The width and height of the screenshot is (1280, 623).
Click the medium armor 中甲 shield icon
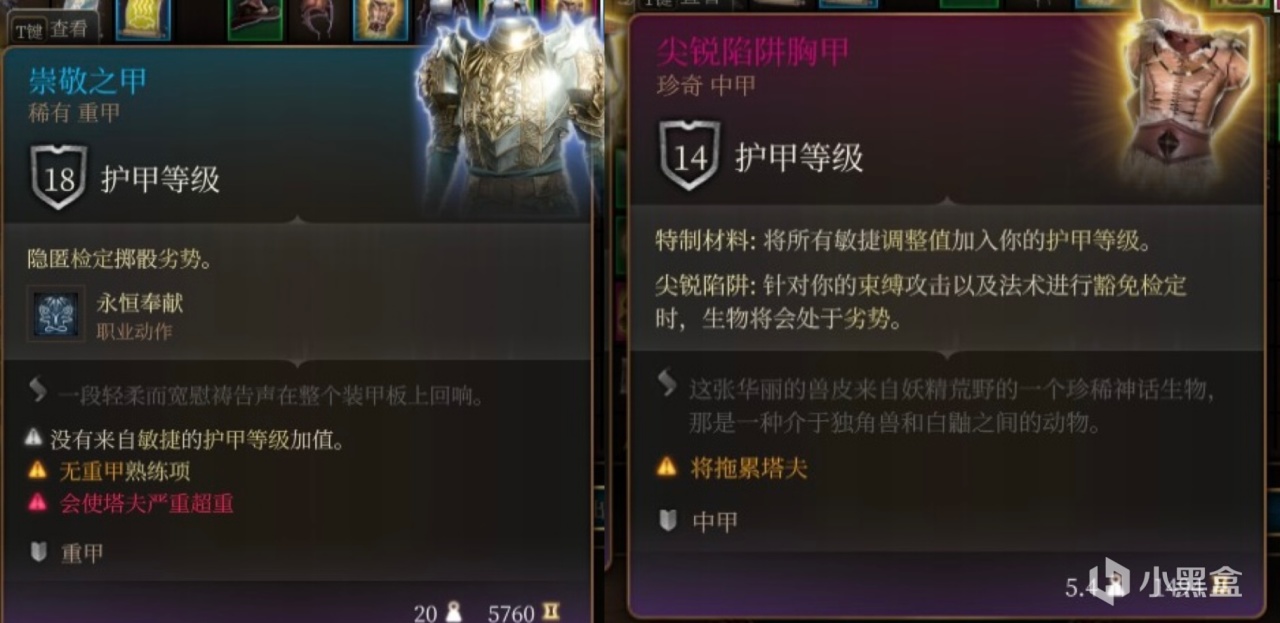[668, 520]
